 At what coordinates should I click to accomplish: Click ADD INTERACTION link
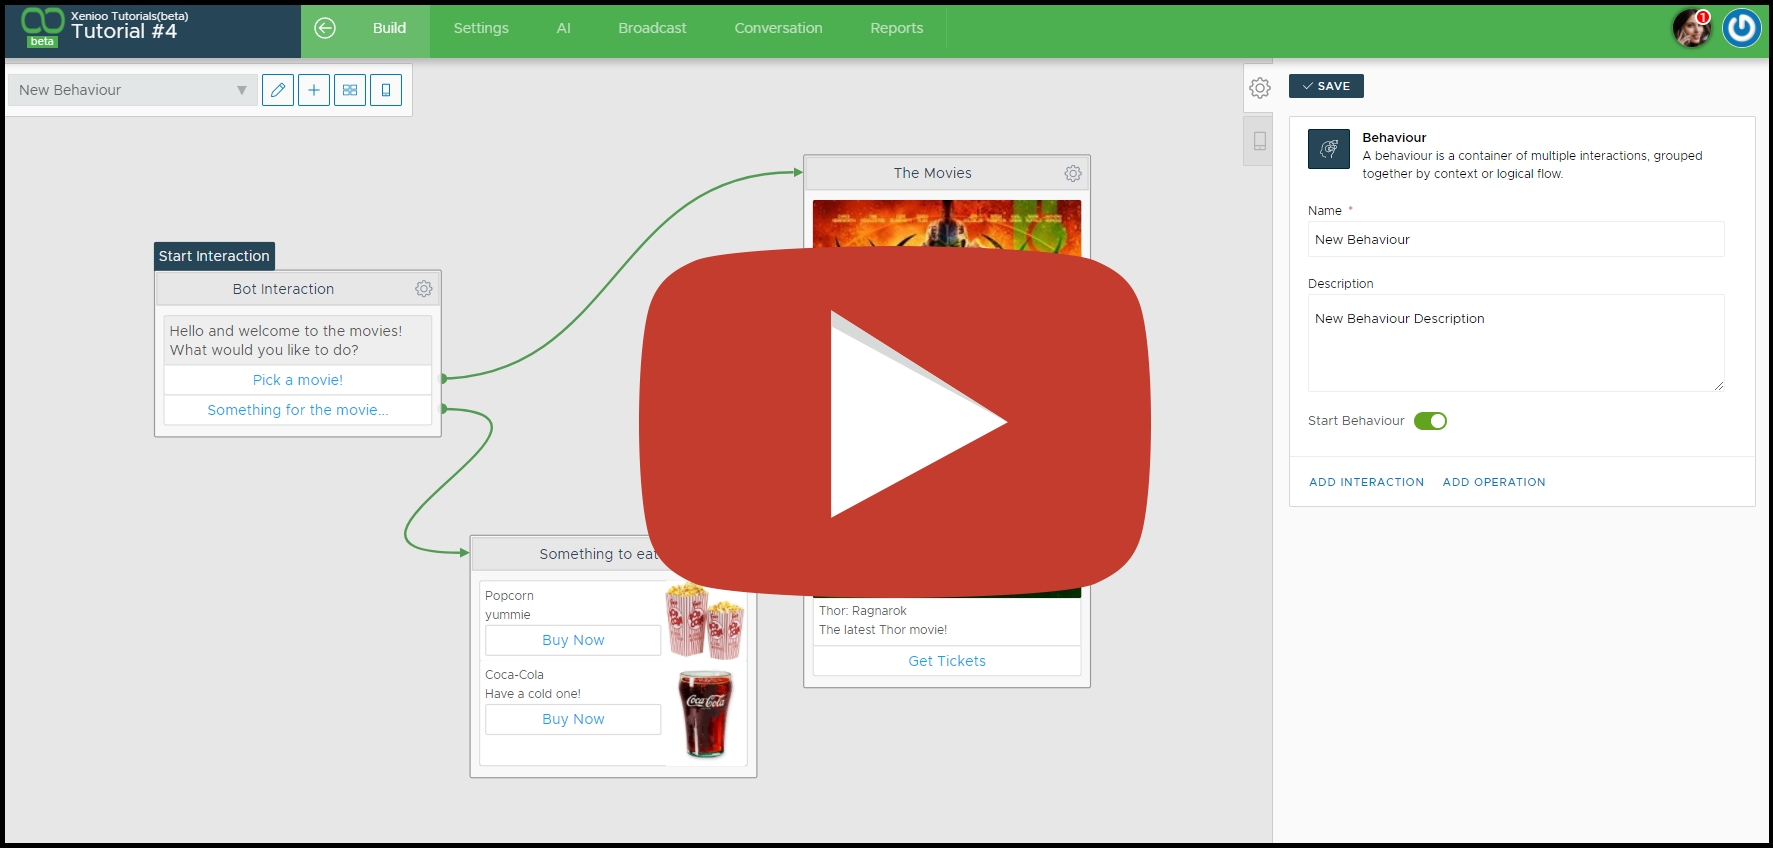point(1366,482)
